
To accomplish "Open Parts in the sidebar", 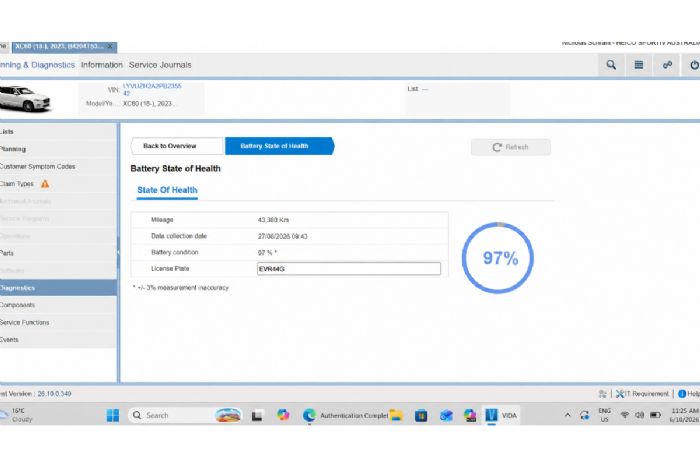I will pos(58,253).
